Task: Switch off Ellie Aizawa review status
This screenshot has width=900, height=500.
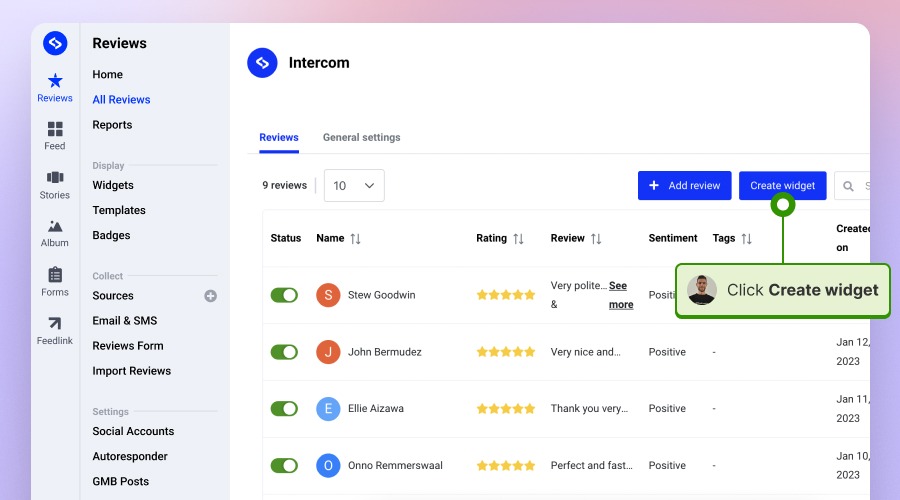Action: click(x=284, y=408)
